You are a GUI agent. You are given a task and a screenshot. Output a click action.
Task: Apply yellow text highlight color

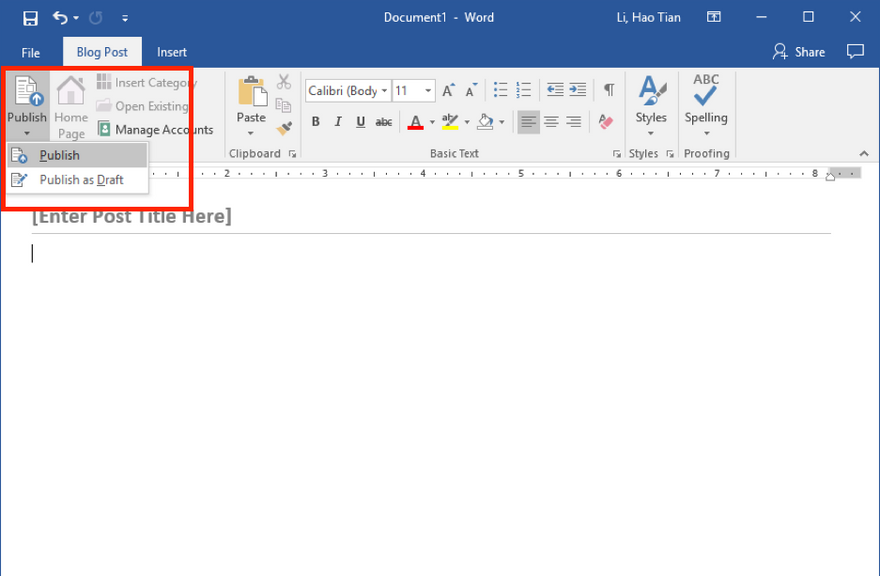[x=450, y=122]
